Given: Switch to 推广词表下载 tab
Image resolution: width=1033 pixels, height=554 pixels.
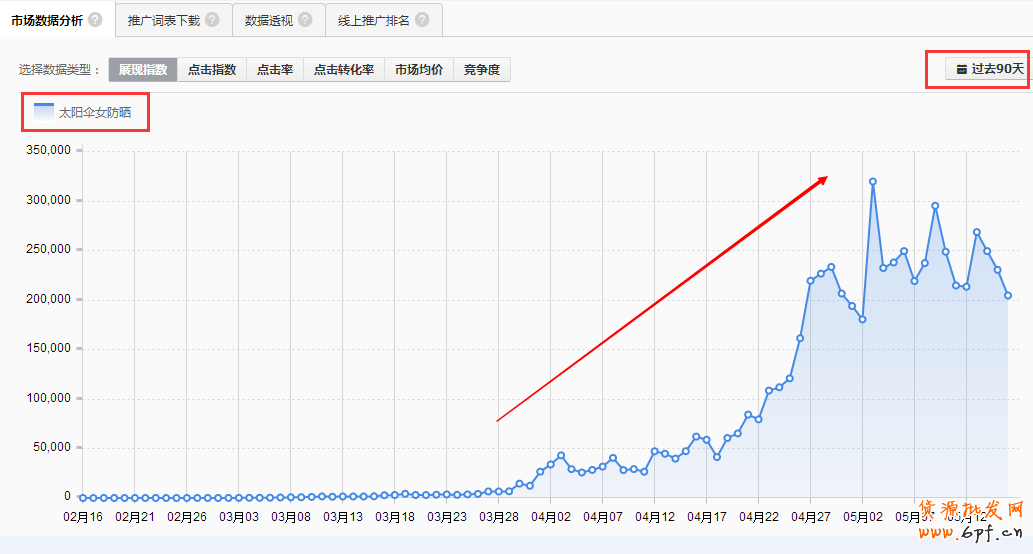Looking at the screenshot, I should coord(164,20).
